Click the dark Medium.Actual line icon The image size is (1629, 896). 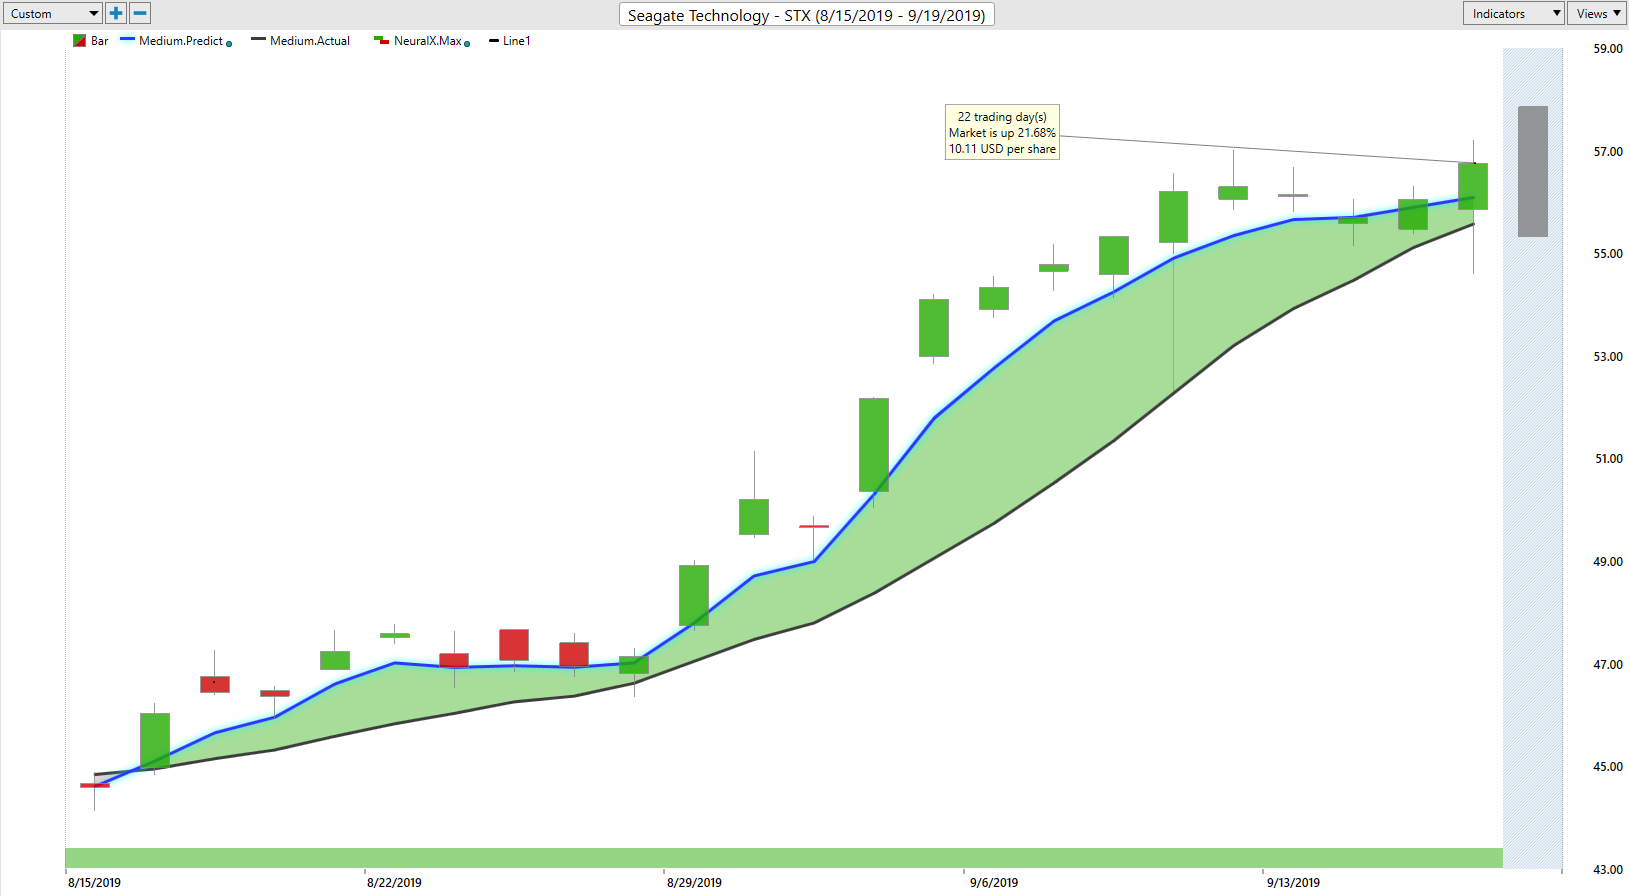pos(258,40)
